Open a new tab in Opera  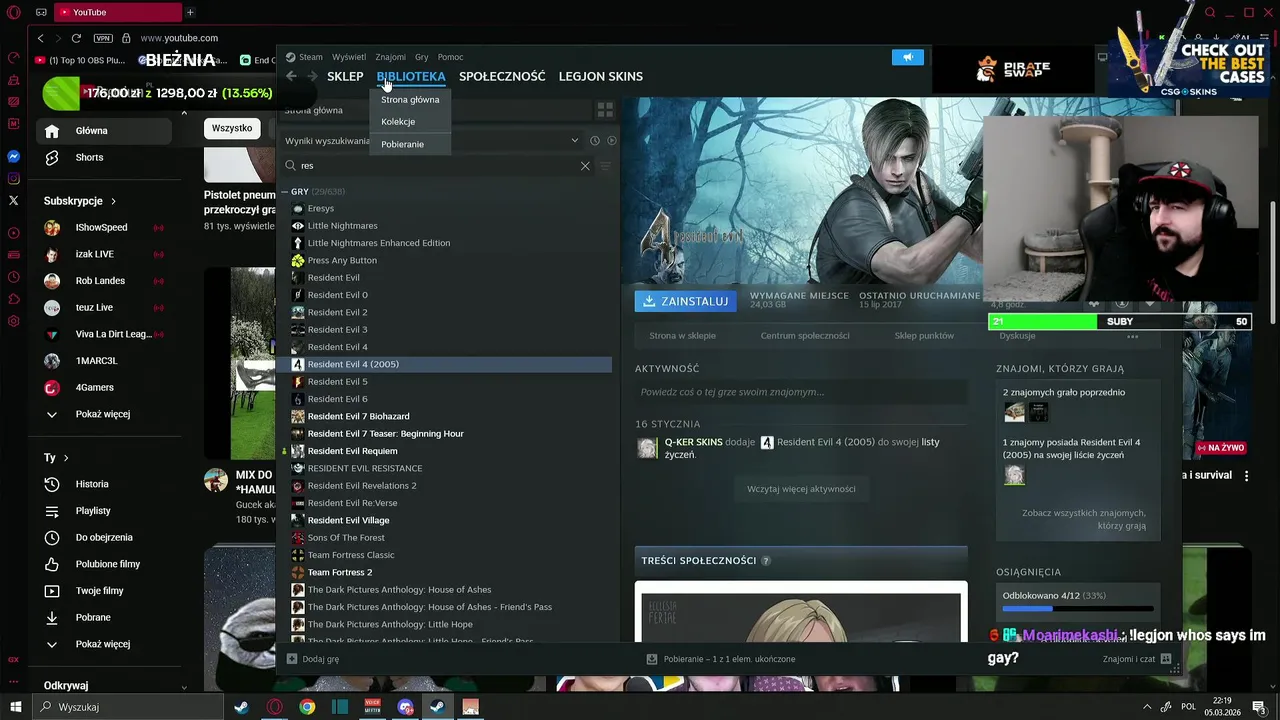pyautogui.click(x=190, y=12)
